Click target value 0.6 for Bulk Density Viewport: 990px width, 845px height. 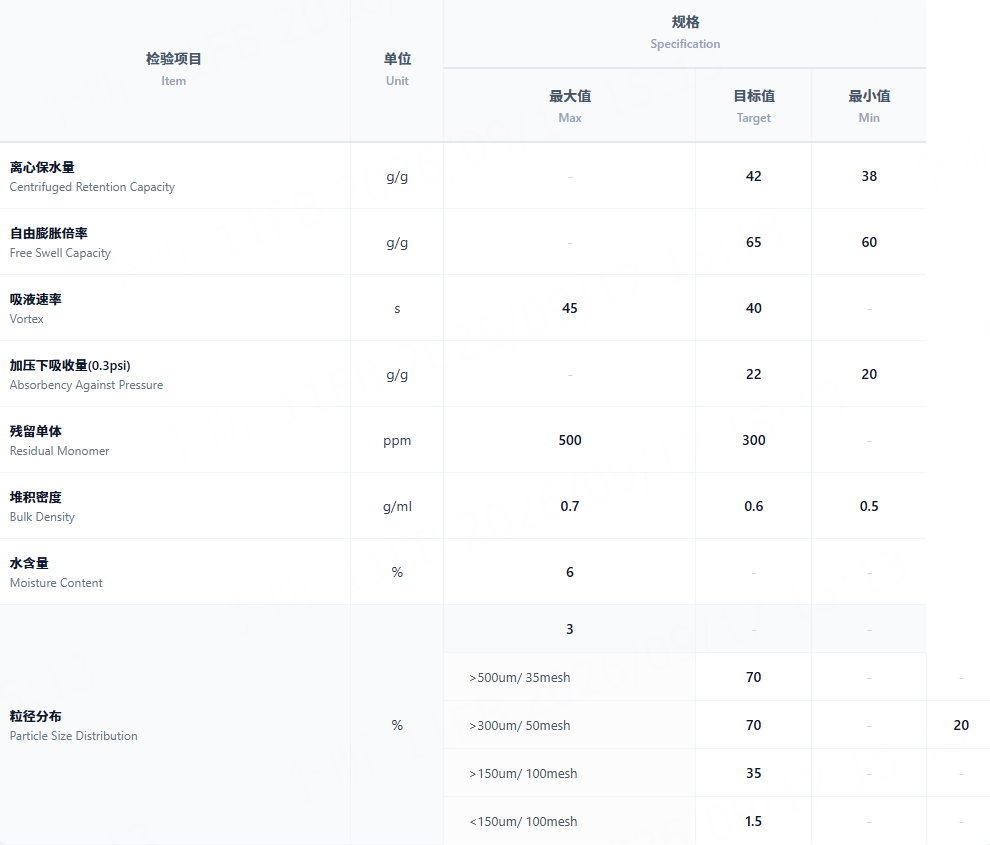pyautogui.click(x=754, y=506)
